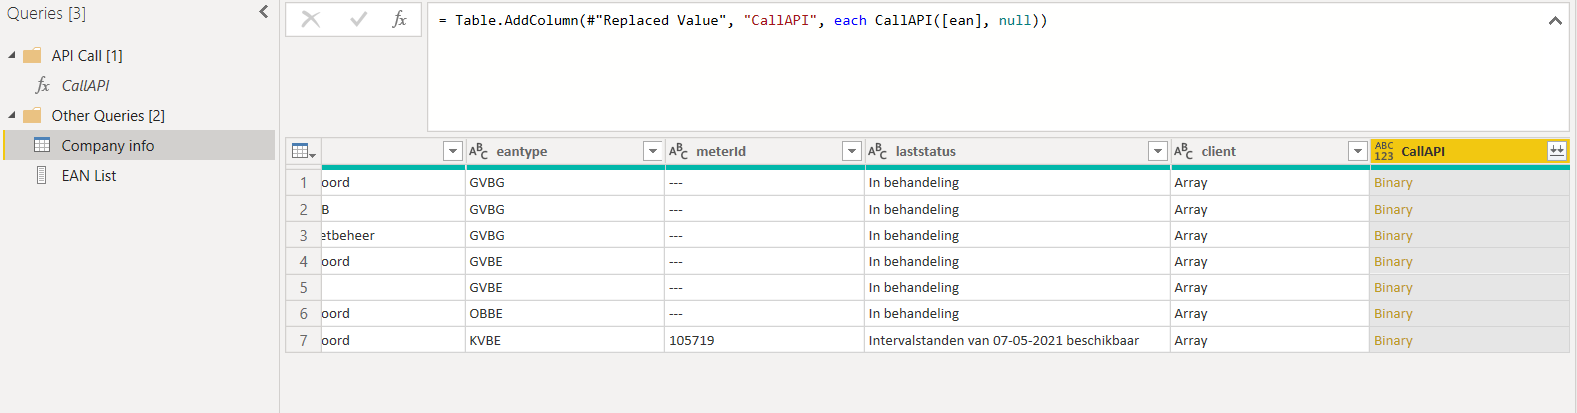Collapse the Queries pane with chevron

(x=264, y=12)
